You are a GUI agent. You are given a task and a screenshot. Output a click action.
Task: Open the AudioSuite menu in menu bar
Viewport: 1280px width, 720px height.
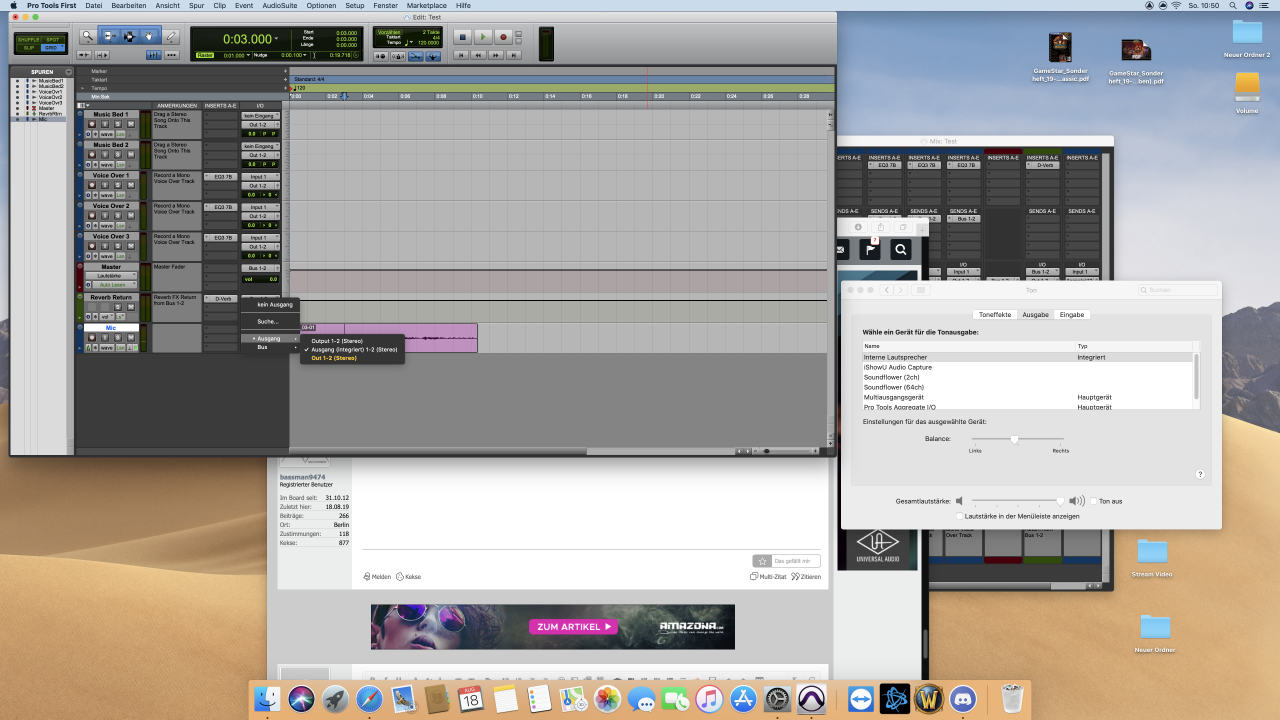pyautogui.click(x=278, y=5)
